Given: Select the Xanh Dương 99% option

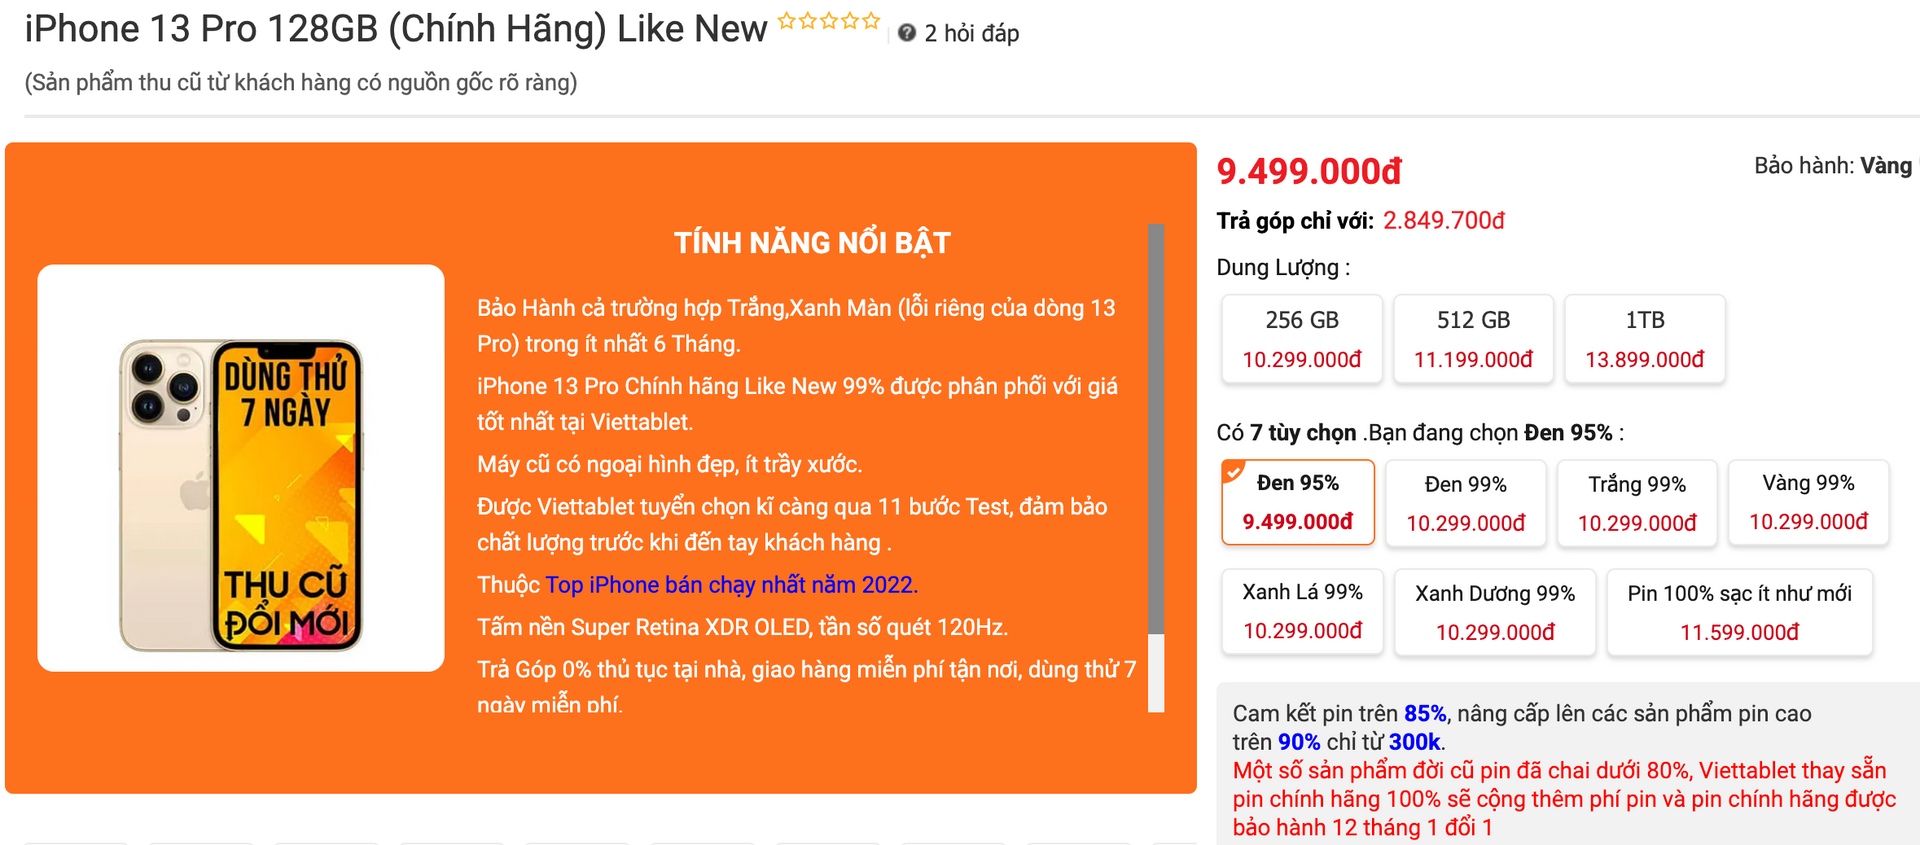Looking at the screenshot, I should [x=1495, y=612].
